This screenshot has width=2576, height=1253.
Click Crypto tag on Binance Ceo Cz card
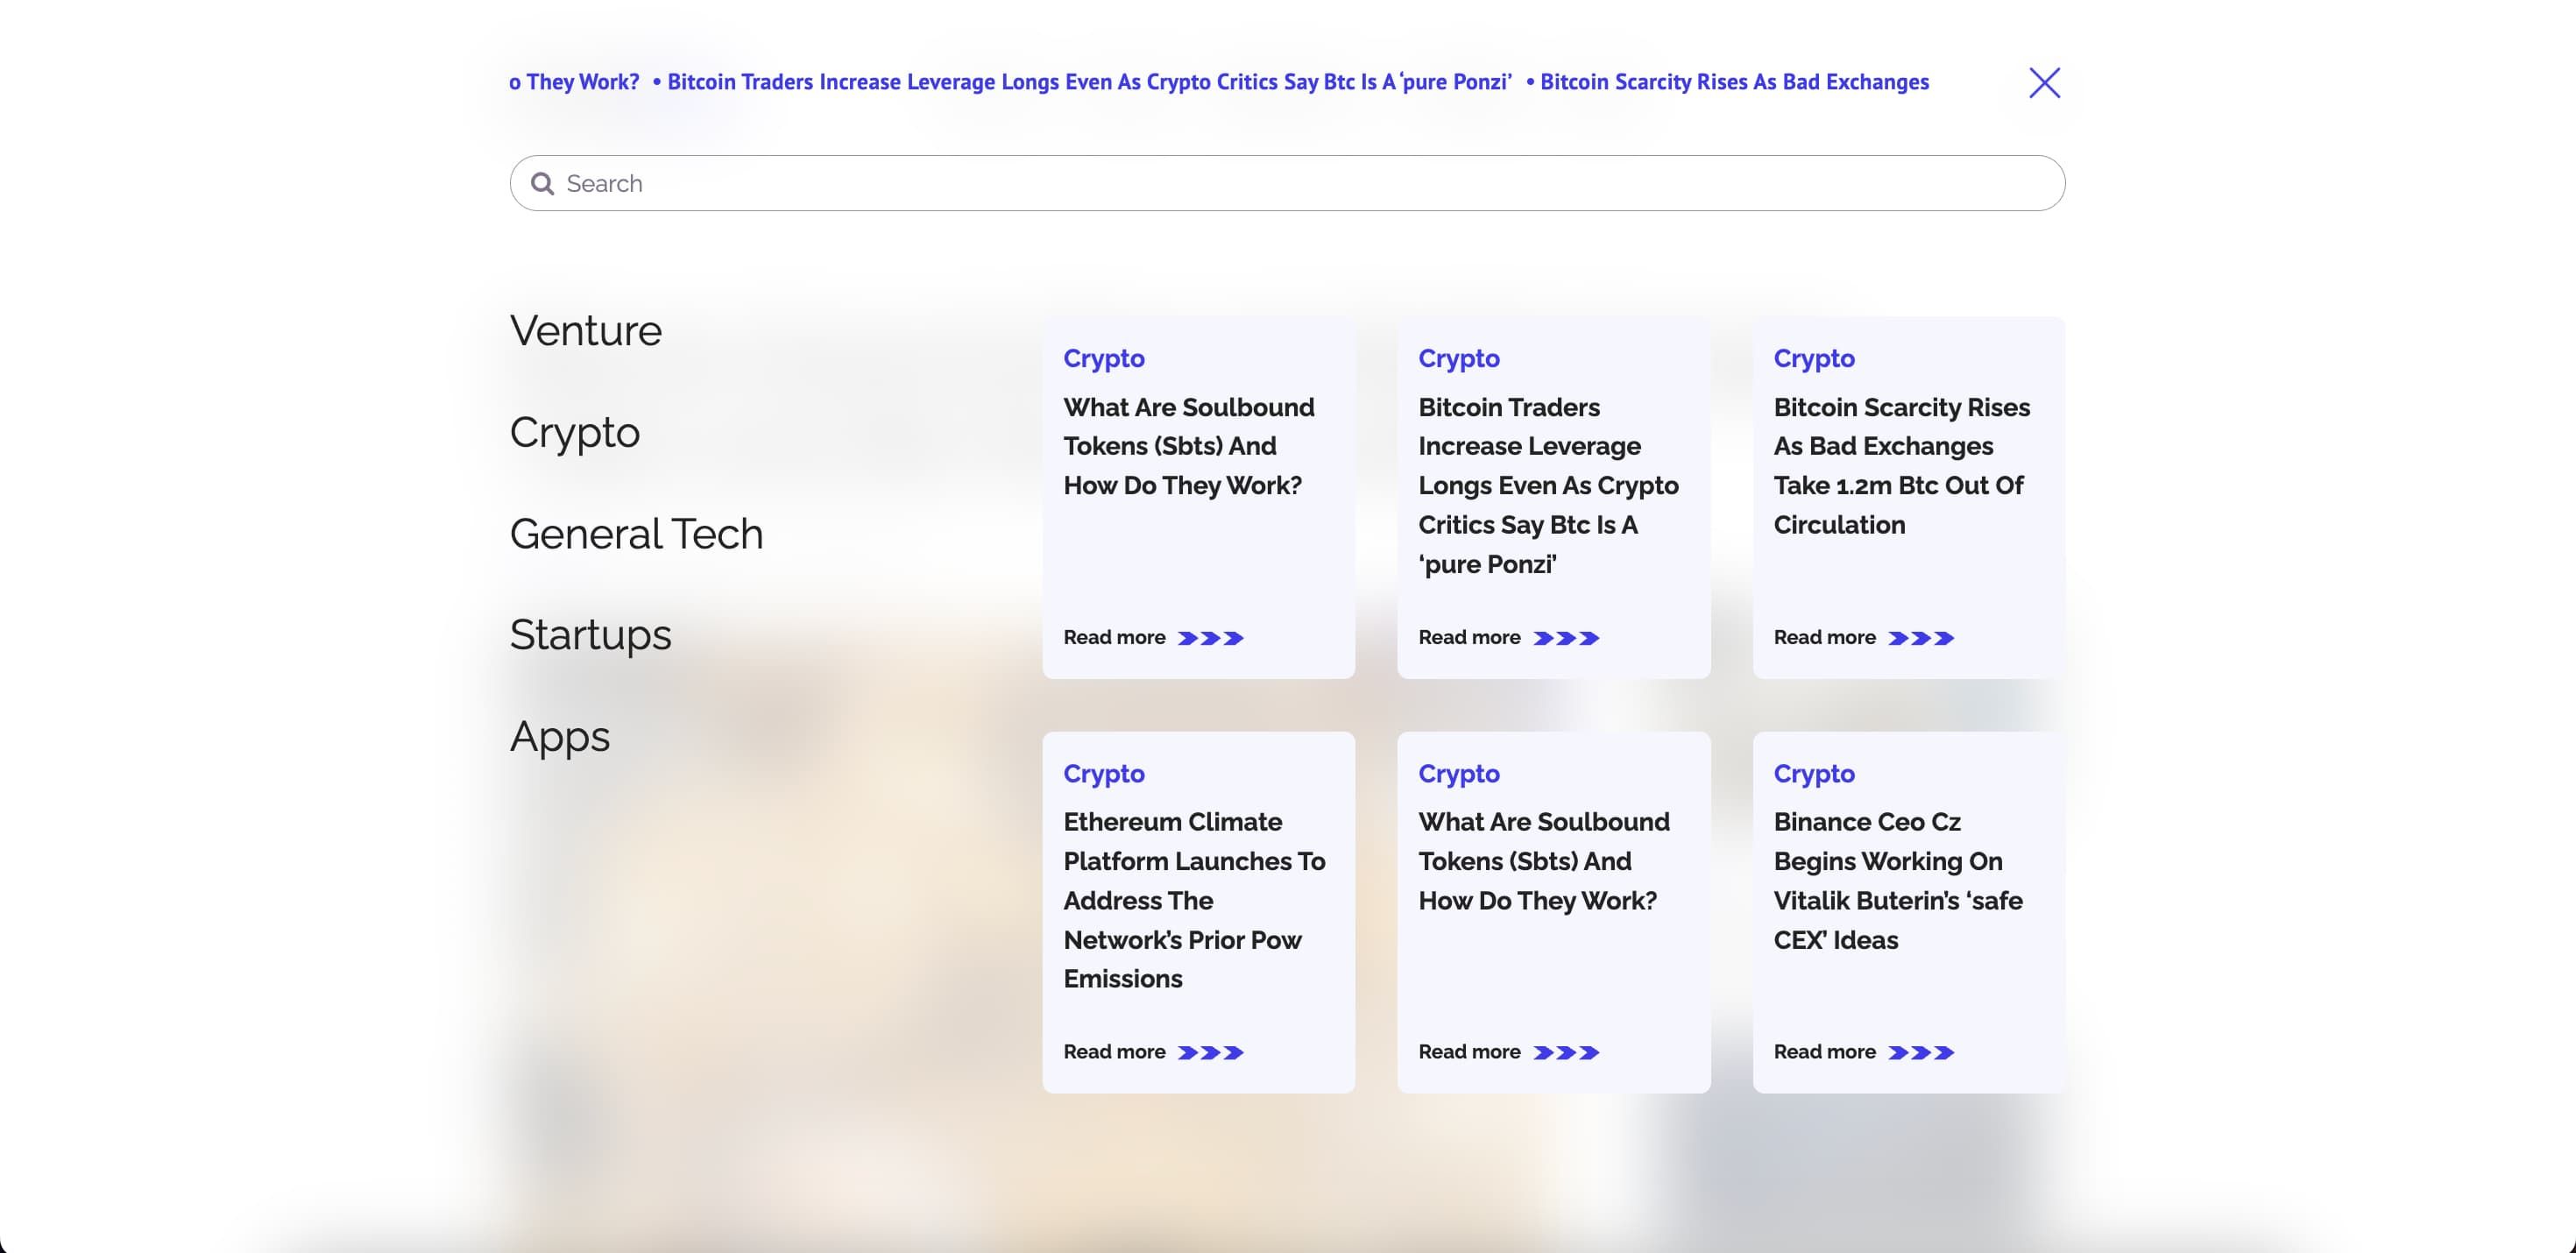(1813, 774)
